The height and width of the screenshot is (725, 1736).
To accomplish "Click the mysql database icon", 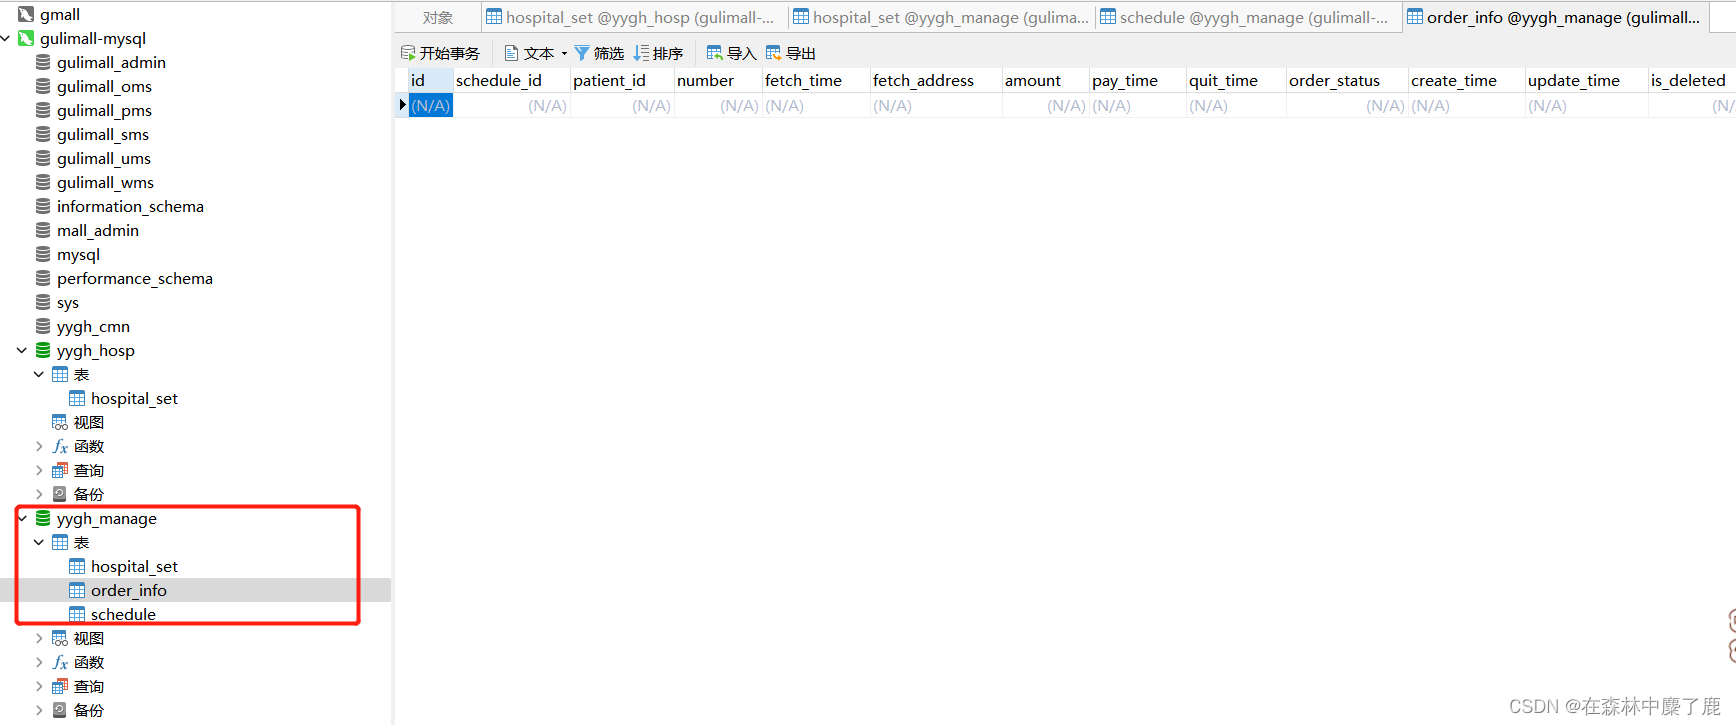I will pos(43,254).
